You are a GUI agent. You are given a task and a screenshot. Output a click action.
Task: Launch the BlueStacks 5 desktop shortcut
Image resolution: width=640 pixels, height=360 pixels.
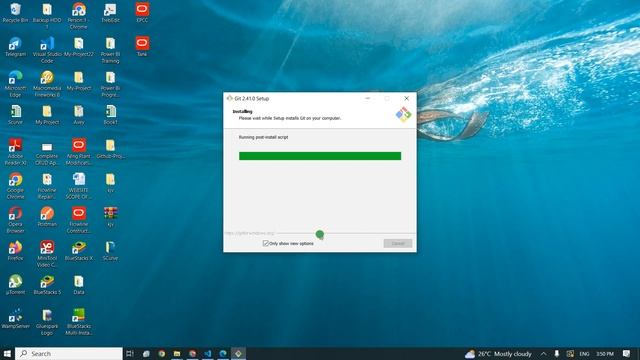(47, 284)
